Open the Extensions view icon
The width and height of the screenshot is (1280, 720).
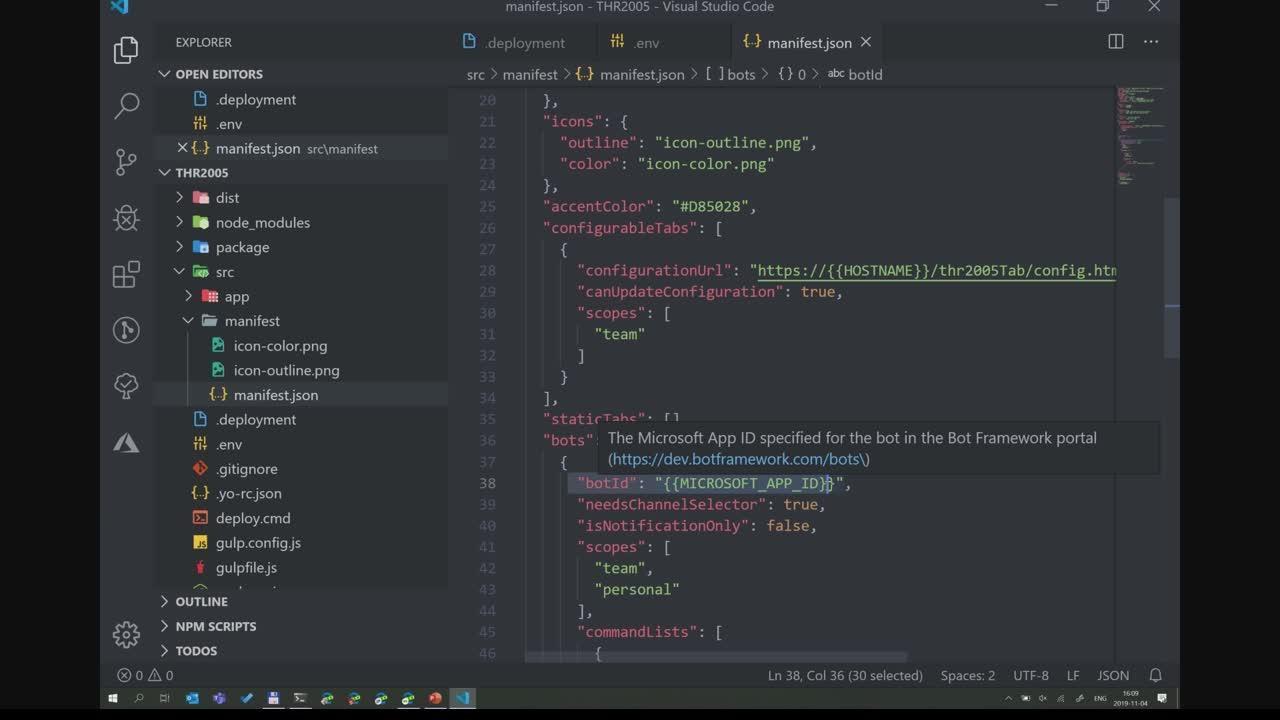[126, 275]
